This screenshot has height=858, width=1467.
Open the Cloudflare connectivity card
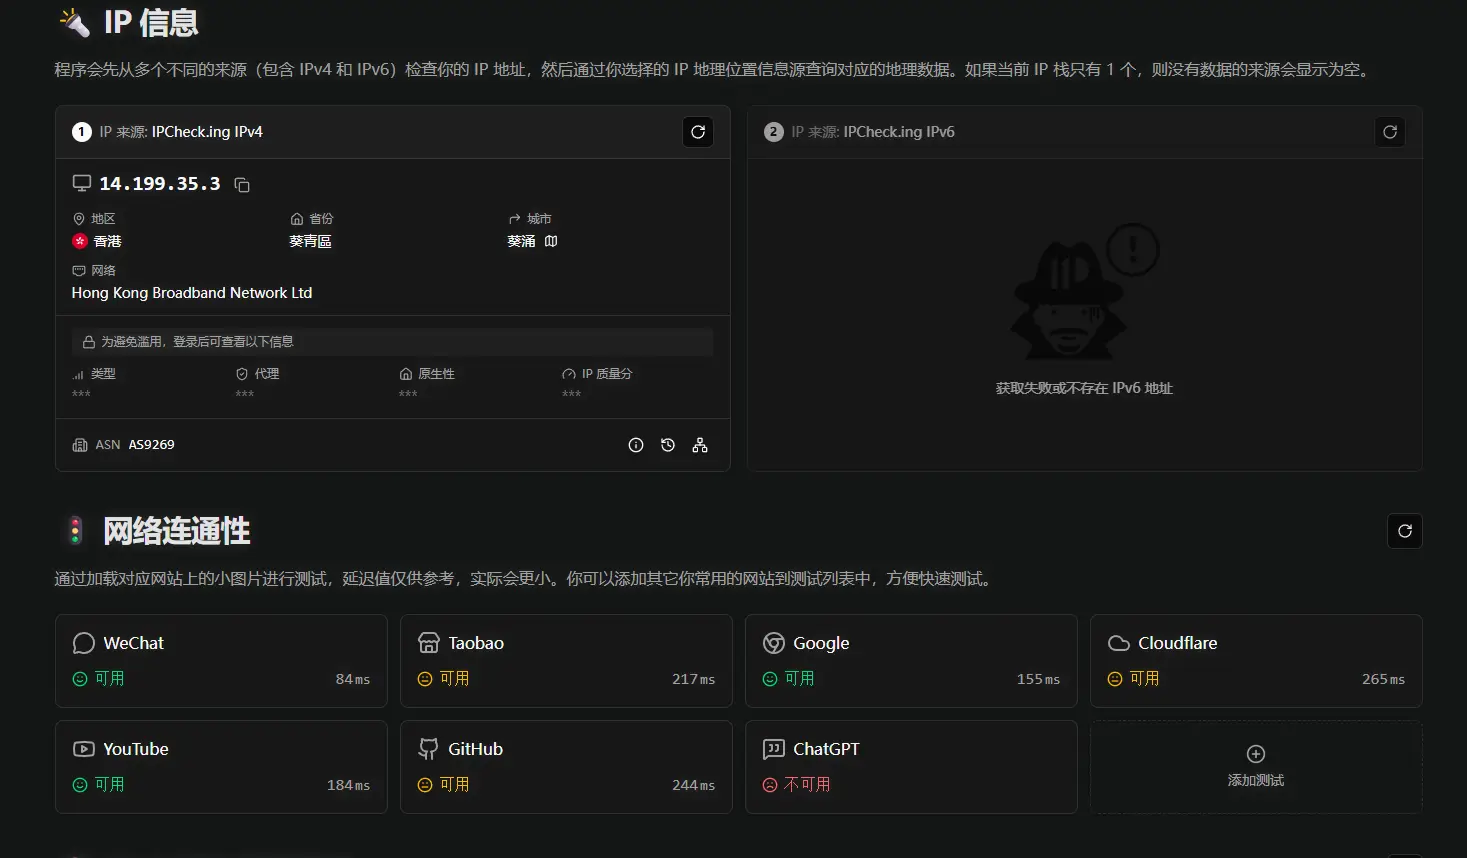coord(1256,661)
